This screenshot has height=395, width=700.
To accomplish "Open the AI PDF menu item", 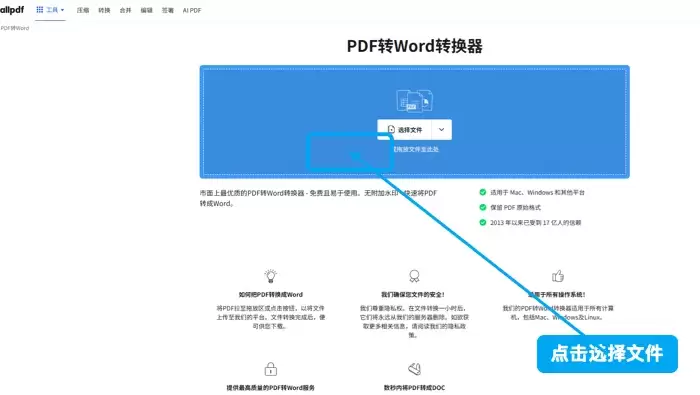I will point(192,10).
